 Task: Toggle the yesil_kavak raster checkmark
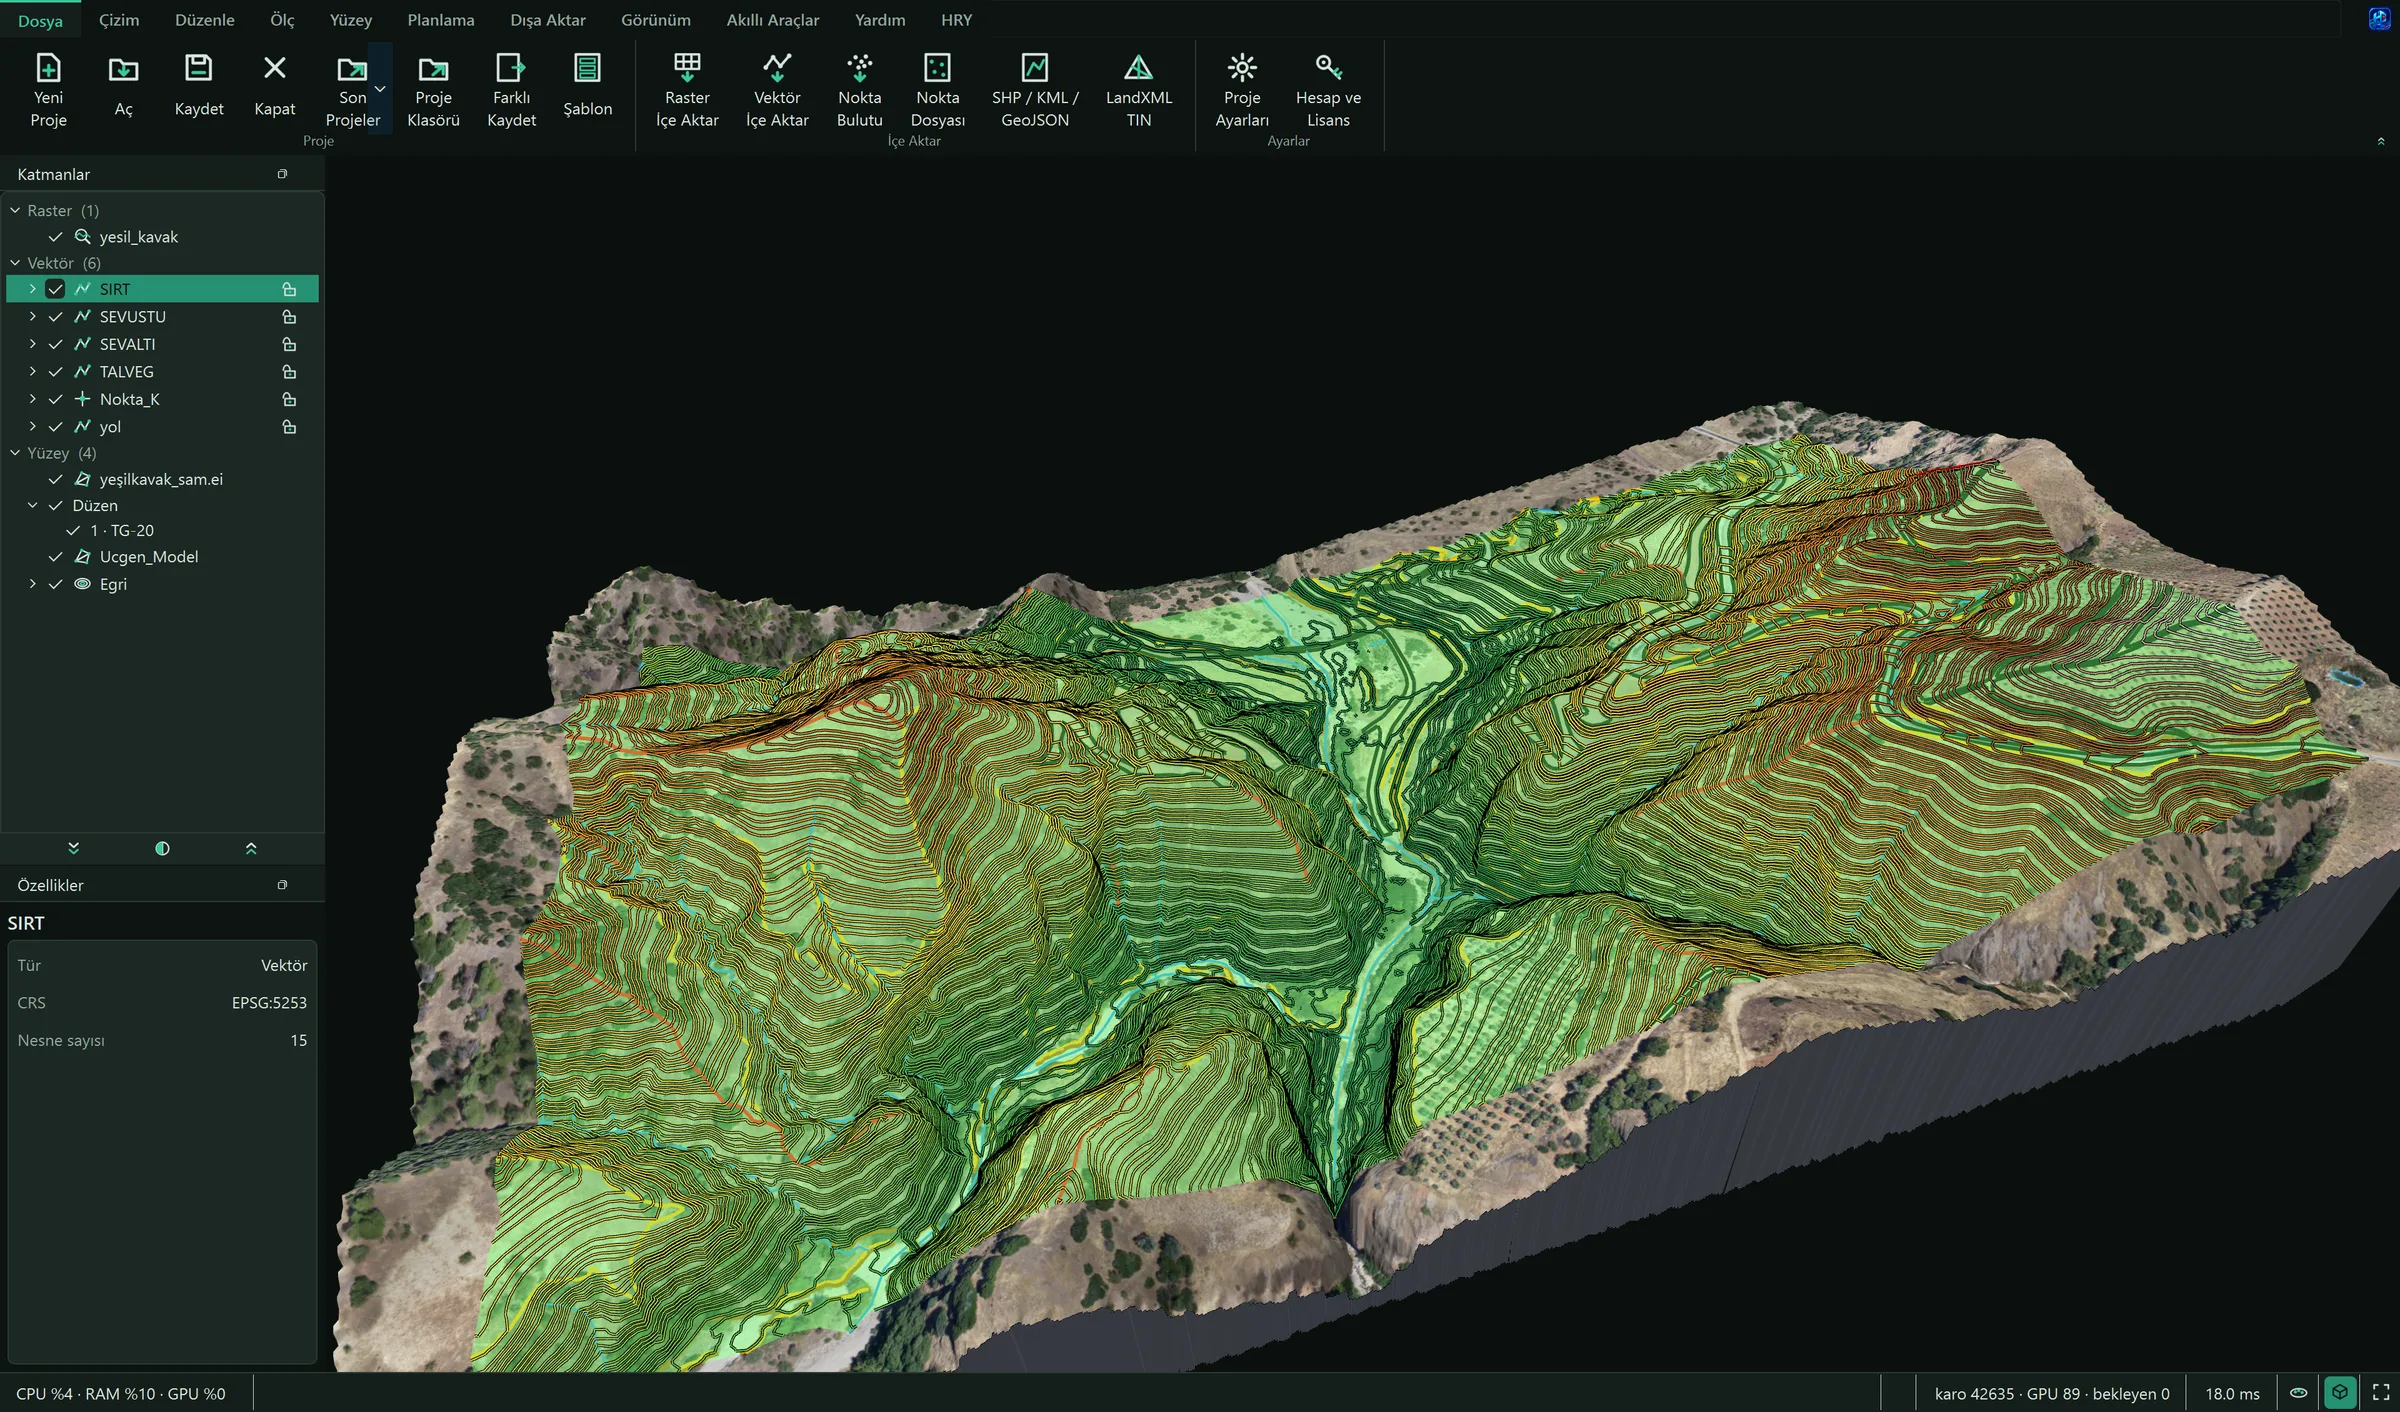click(x=55, y=237)
